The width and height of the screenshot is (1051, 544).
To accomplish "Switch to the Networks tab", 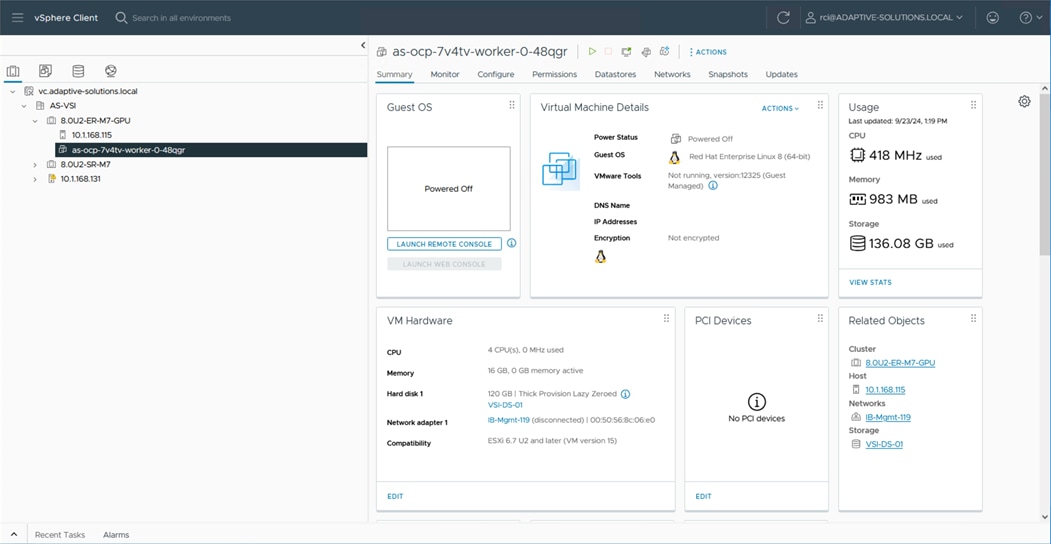I will tap(672, 74).
